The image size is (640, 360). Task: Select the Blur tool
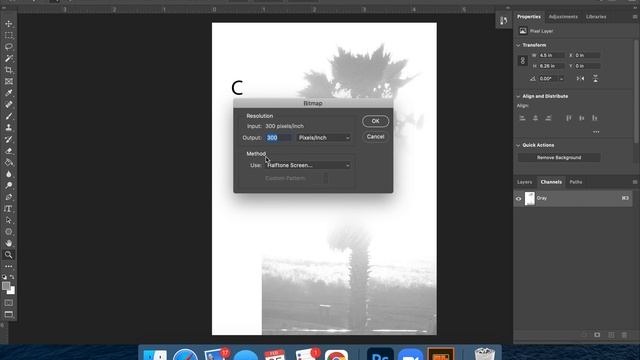pos(9,174)
